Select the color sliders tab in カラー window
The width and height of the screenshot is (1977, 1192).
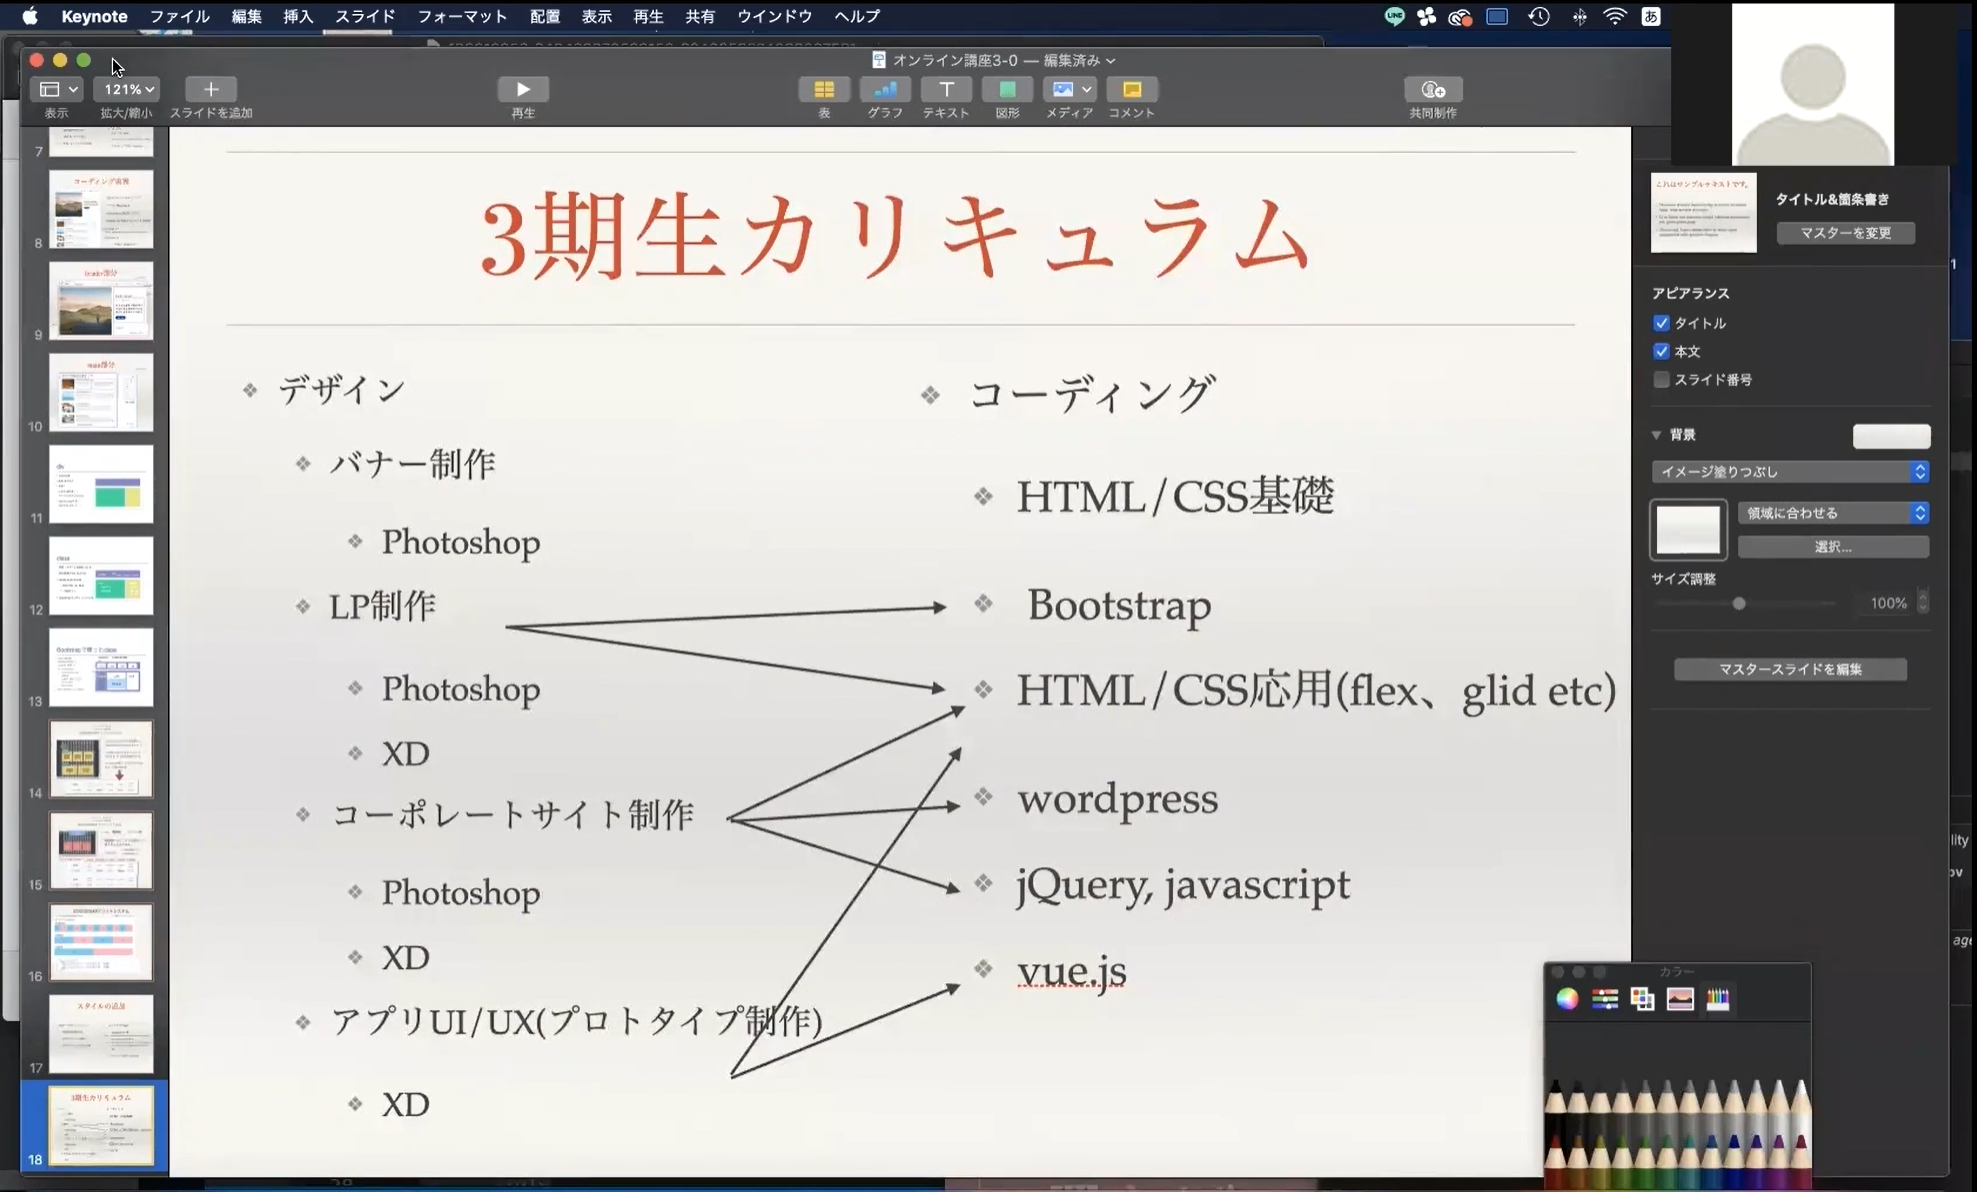click(1605, 998)
